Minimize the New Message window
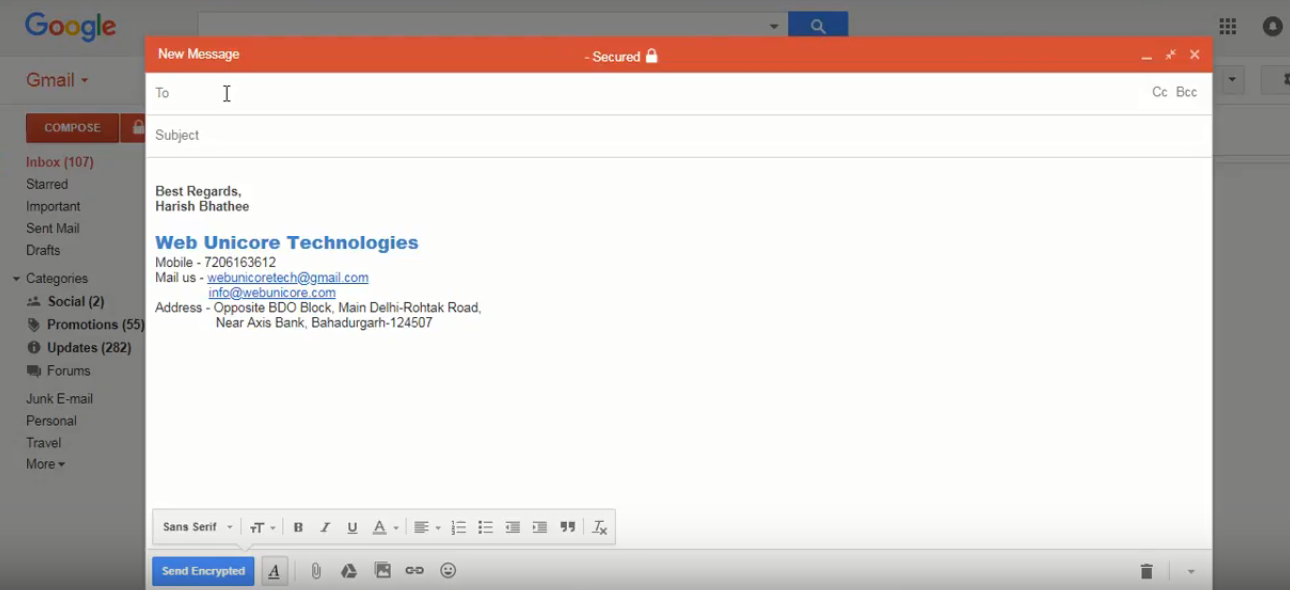1290x590 pixels. [x=1146, y=56]
